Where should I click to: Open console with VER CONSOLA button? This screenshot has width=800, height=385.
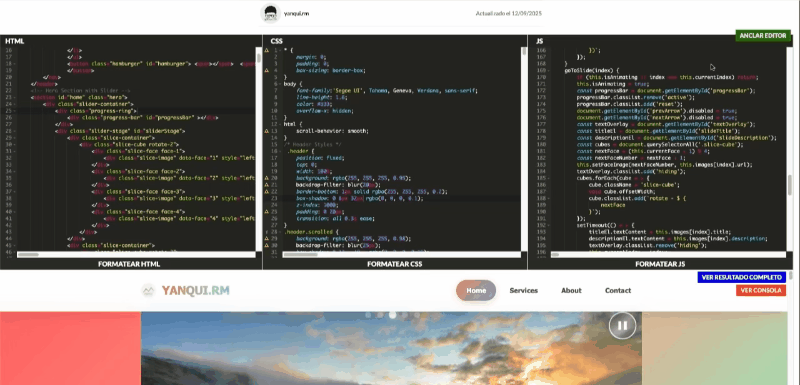click(x=761, y=291)
